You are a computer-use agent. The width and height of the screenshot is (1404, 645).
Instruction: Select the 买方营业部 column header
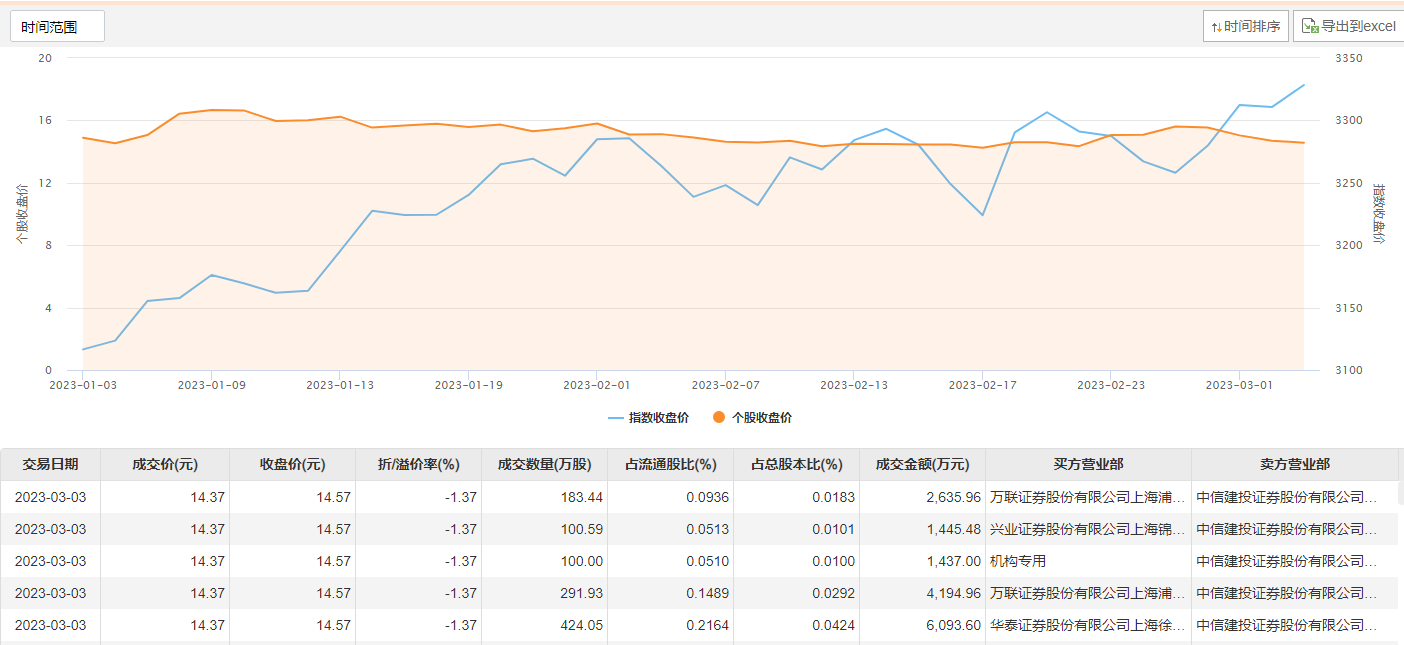pos(1088,464)
